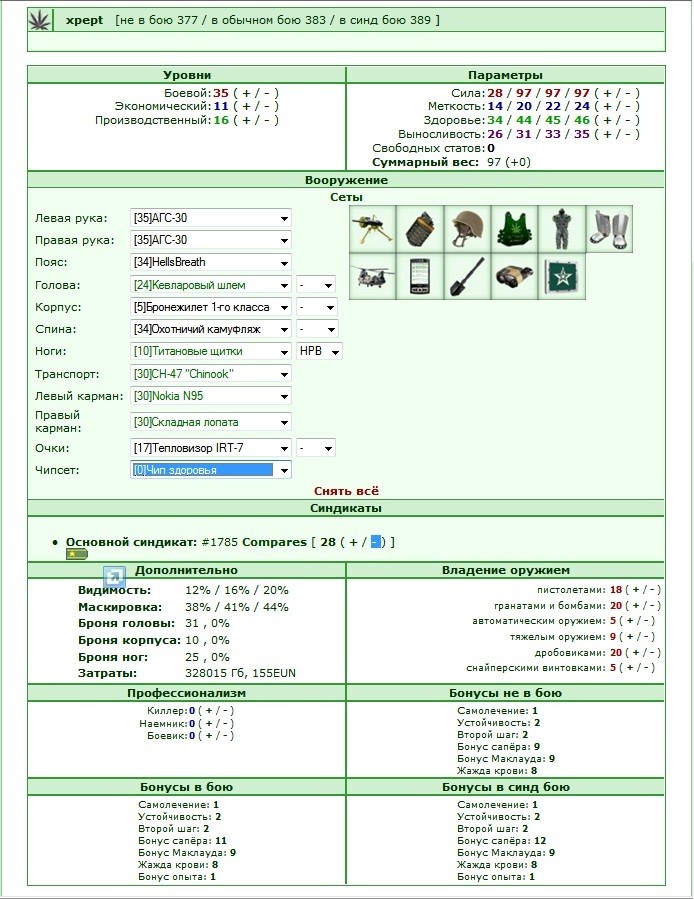Expand the Очки Тепловизор IRT-7 dropdown

click(x=210, y=448)
